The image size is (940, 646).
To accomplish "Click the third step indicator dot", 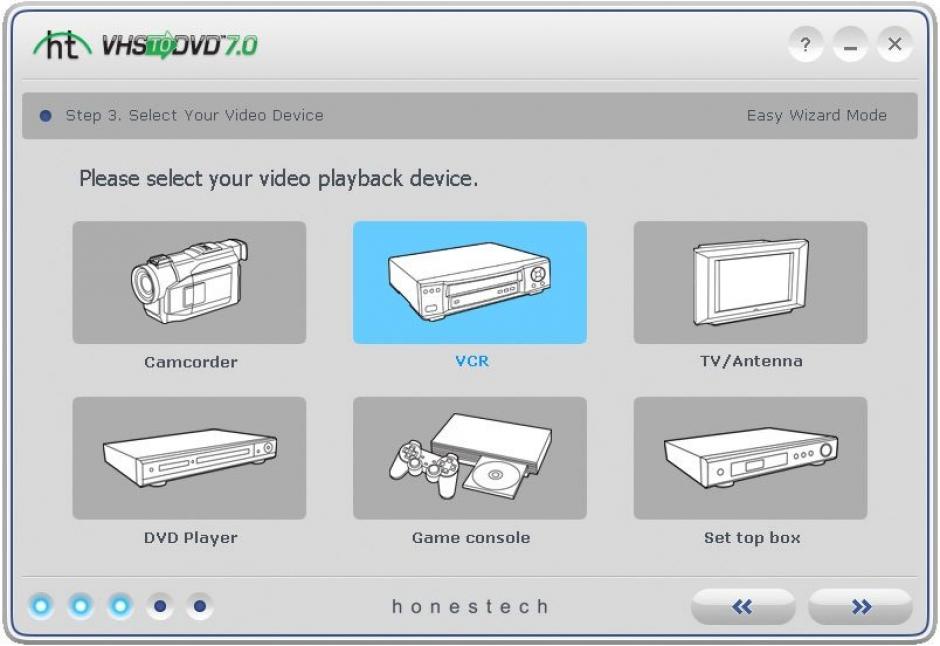I will (x=120, y=606).
